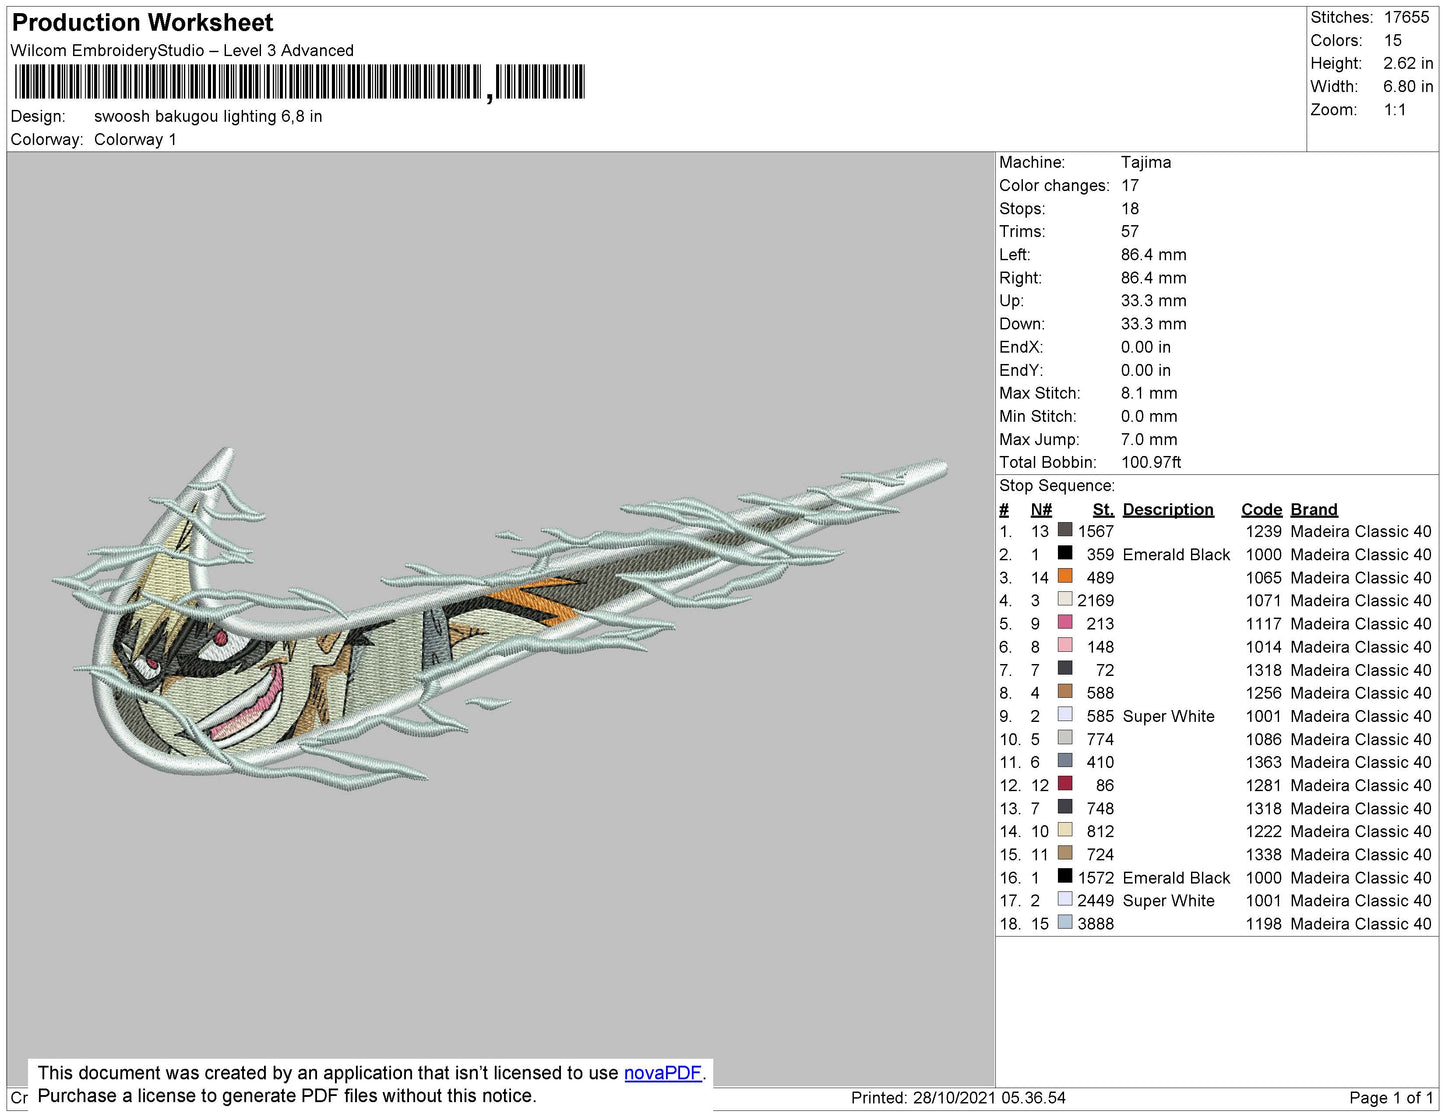Click the Total Bobbin value 100.97ft
Image resolution: width=1445 pixels, height=1117 pixels.
click(x=1151, y=462)
